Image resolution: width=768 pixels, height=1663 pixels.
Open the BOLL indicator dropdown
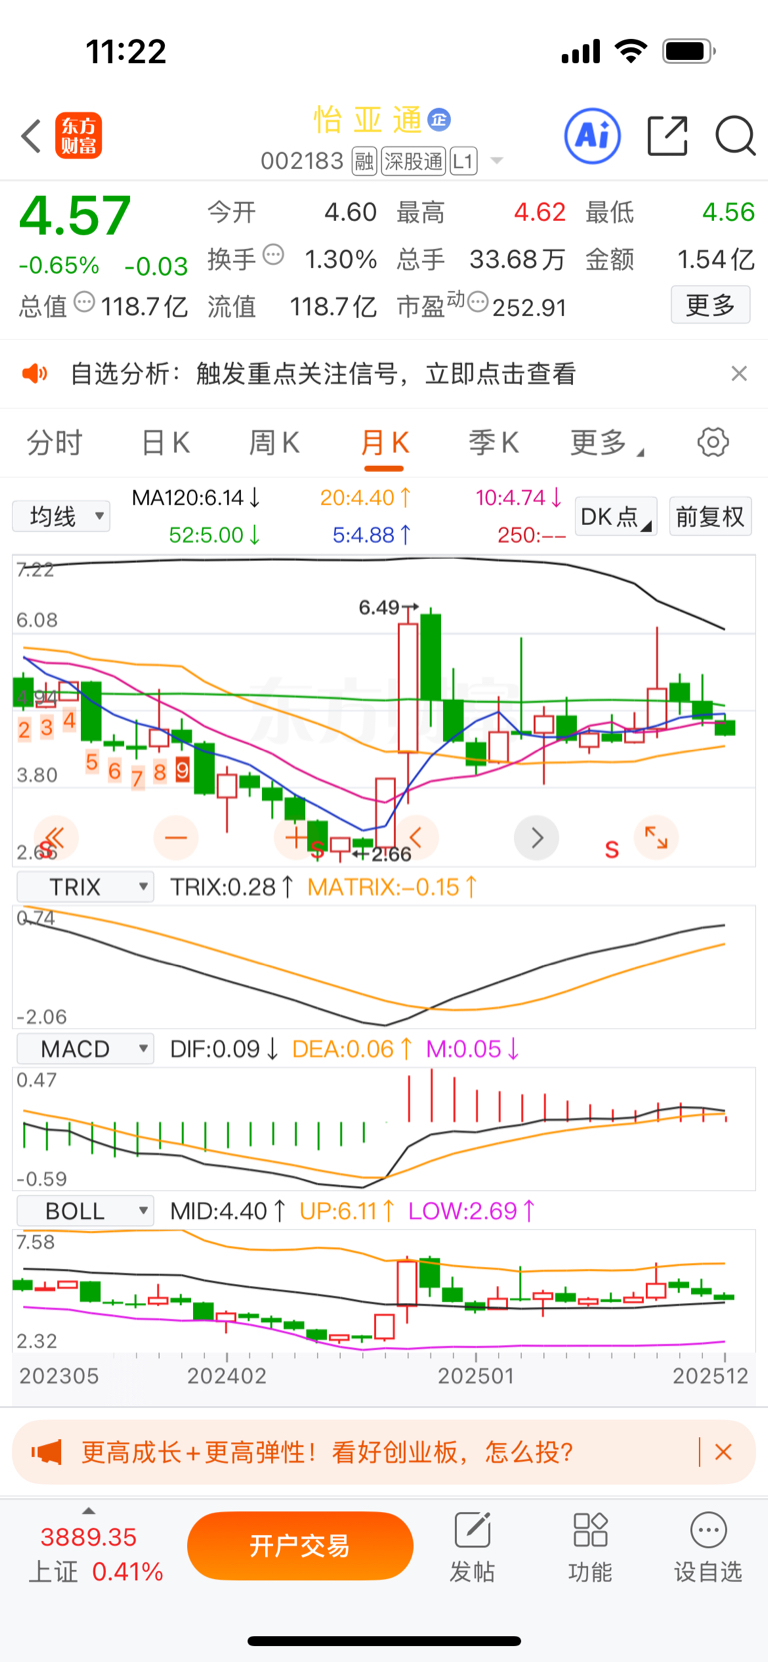[x=85, y=1211]
